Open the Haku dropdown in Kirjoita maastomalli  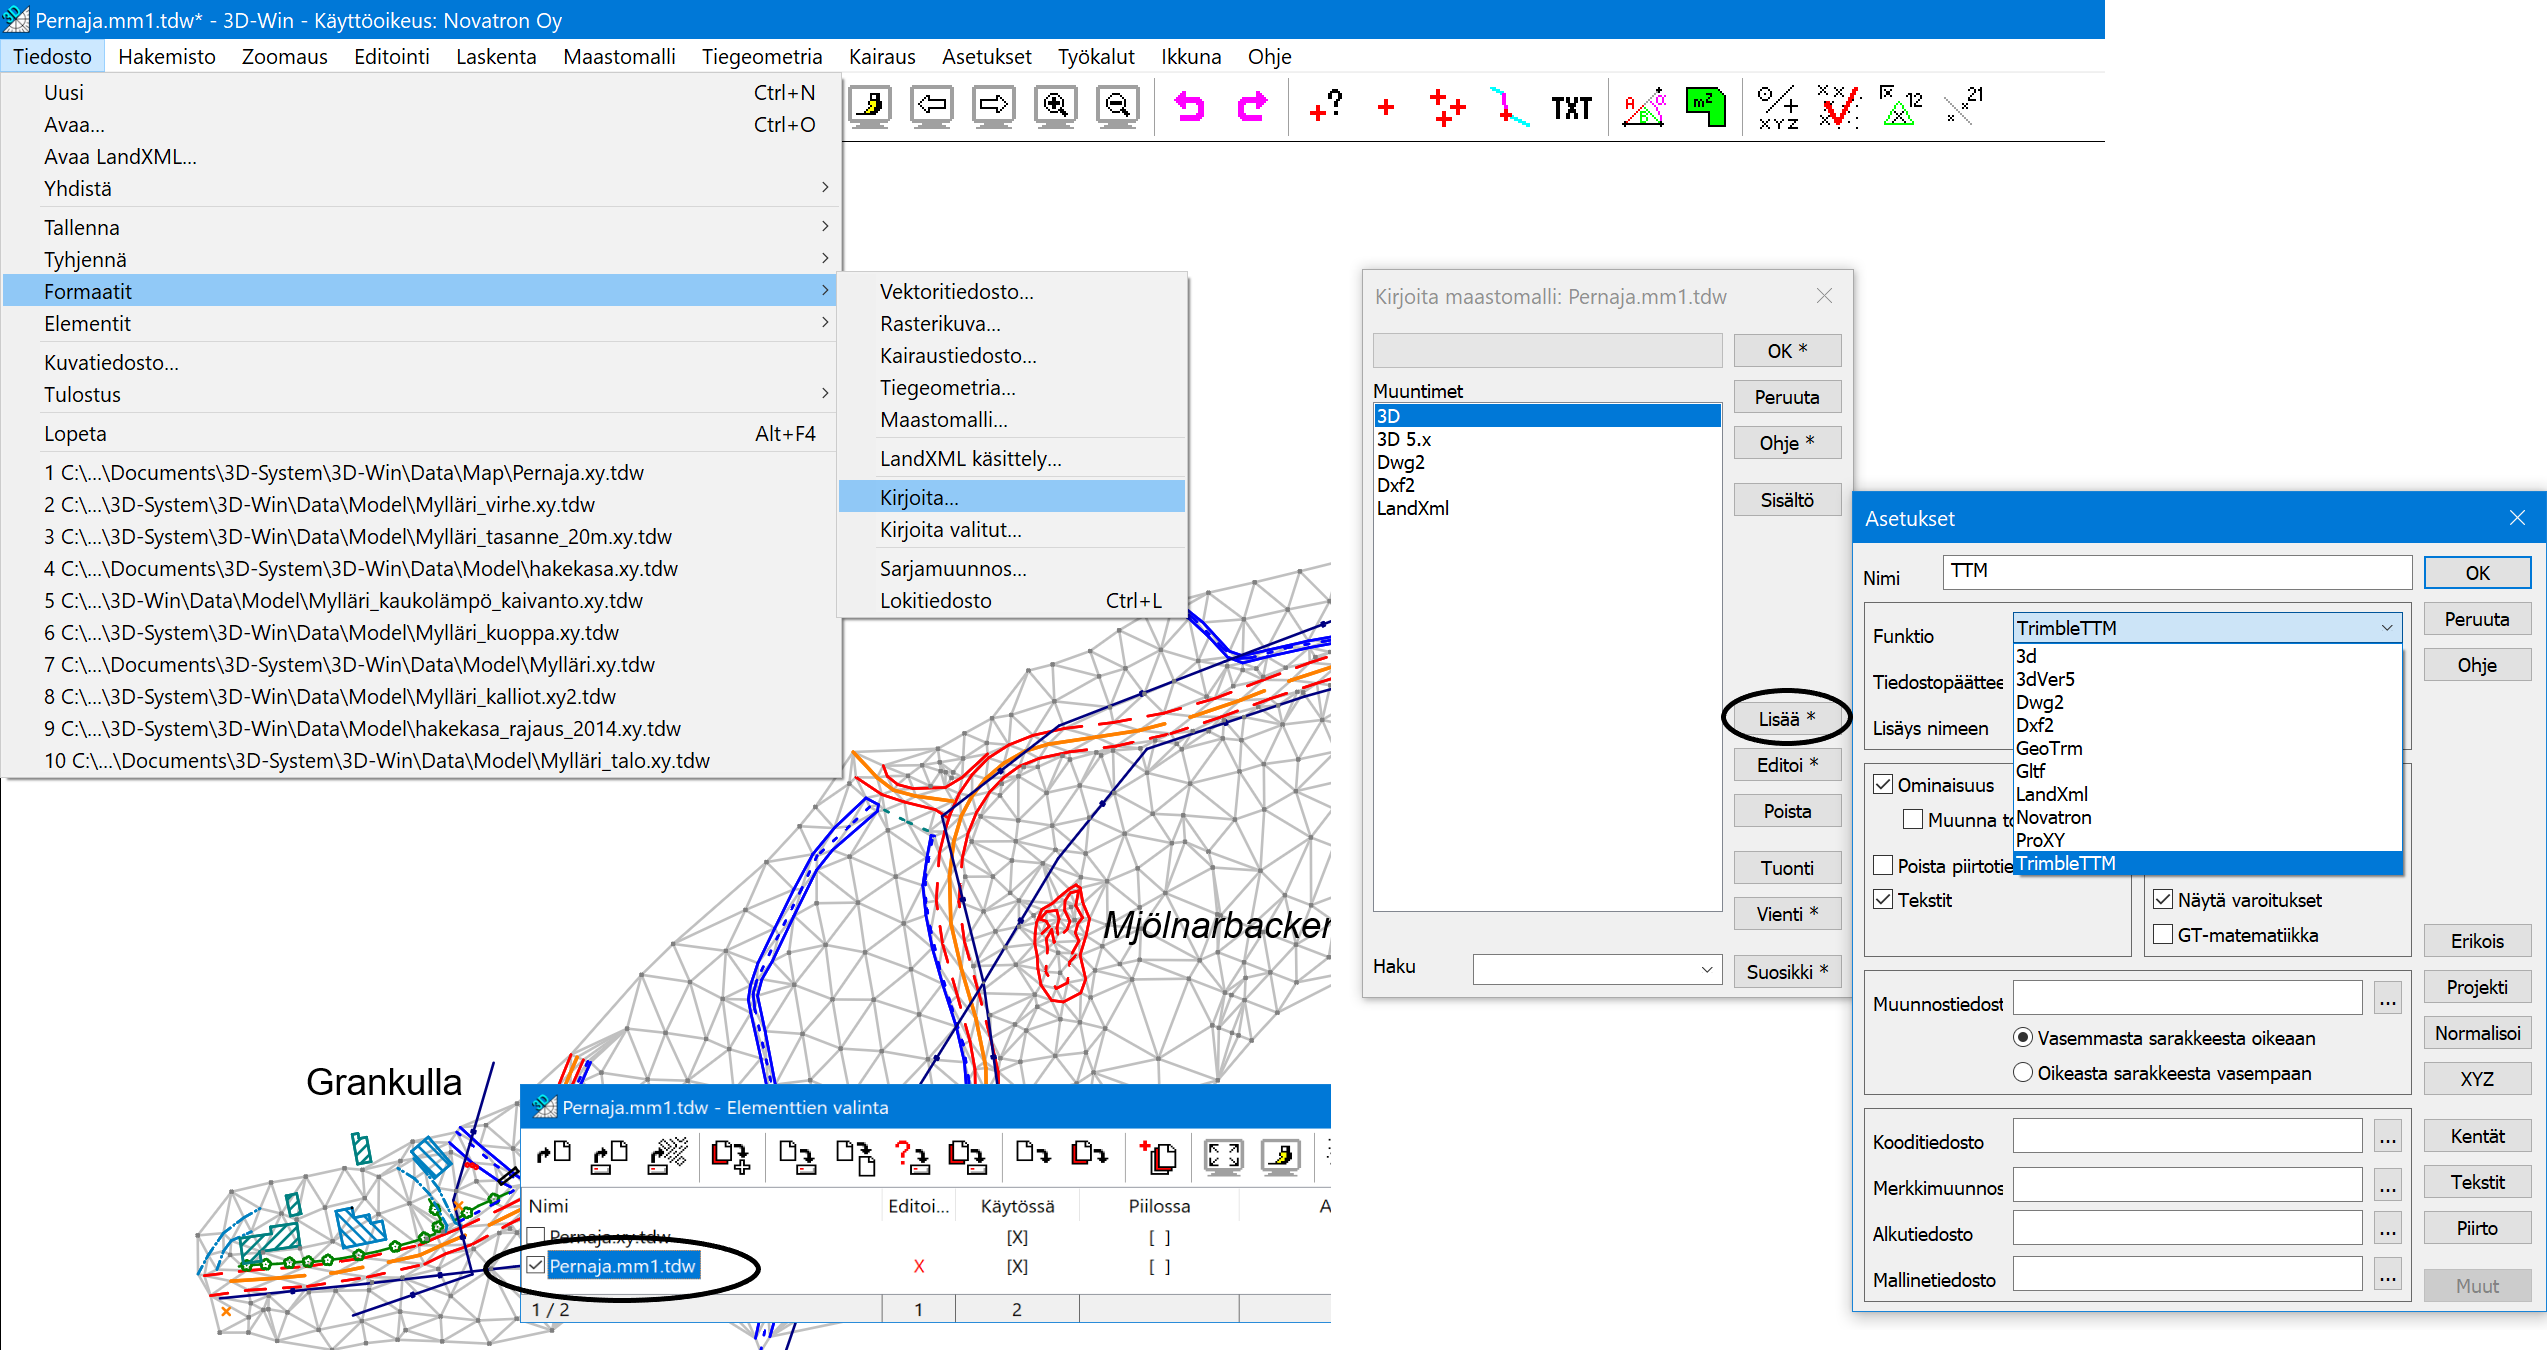(1707, 969)
